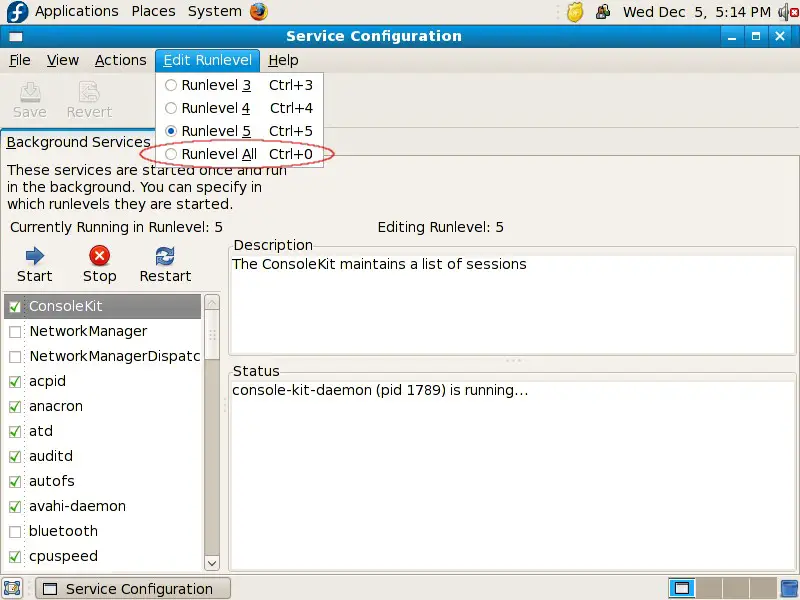The image size is (800, 600).
Task: Uncheck the anacron service checkbox
Action: 15,407
